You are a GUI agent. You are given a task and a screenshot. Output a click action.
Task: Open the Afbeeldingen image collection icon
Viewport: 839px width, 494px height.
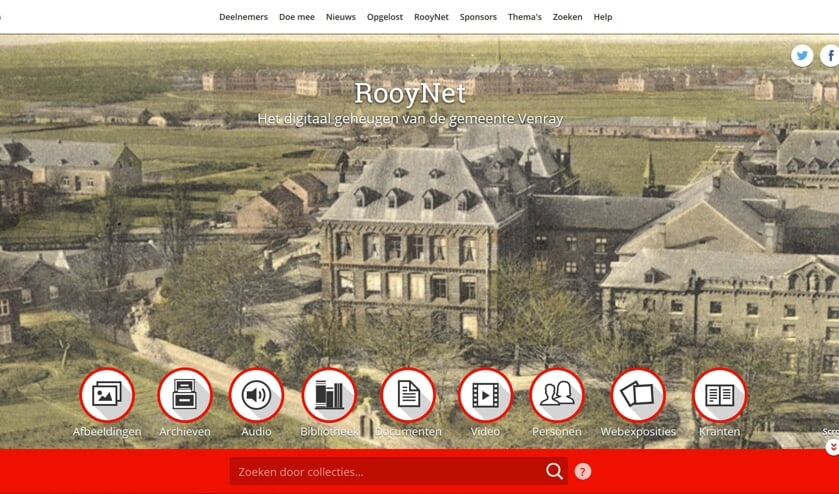107,396
